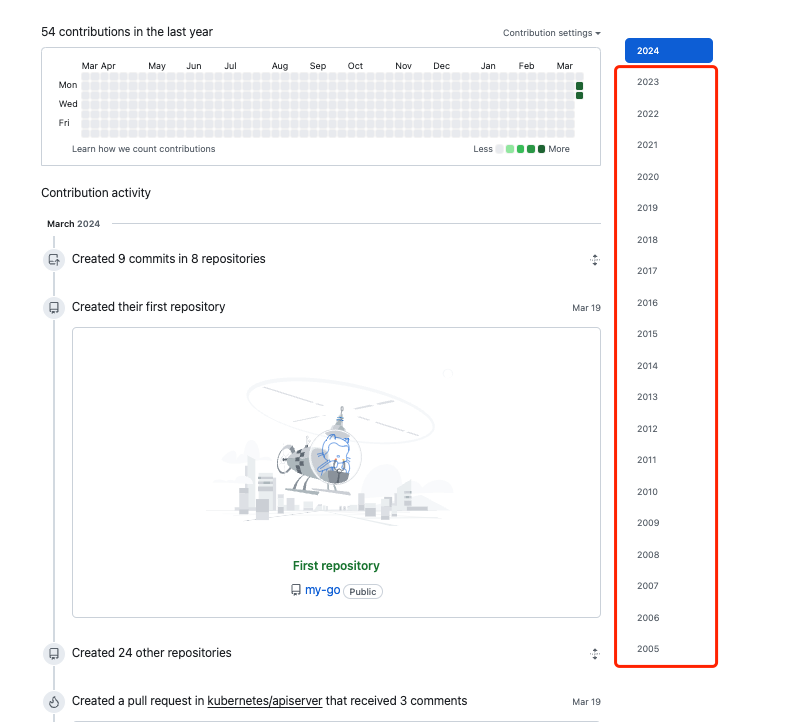
Task: Click 'Learn how we count contributions'
Action: [143, 149]
